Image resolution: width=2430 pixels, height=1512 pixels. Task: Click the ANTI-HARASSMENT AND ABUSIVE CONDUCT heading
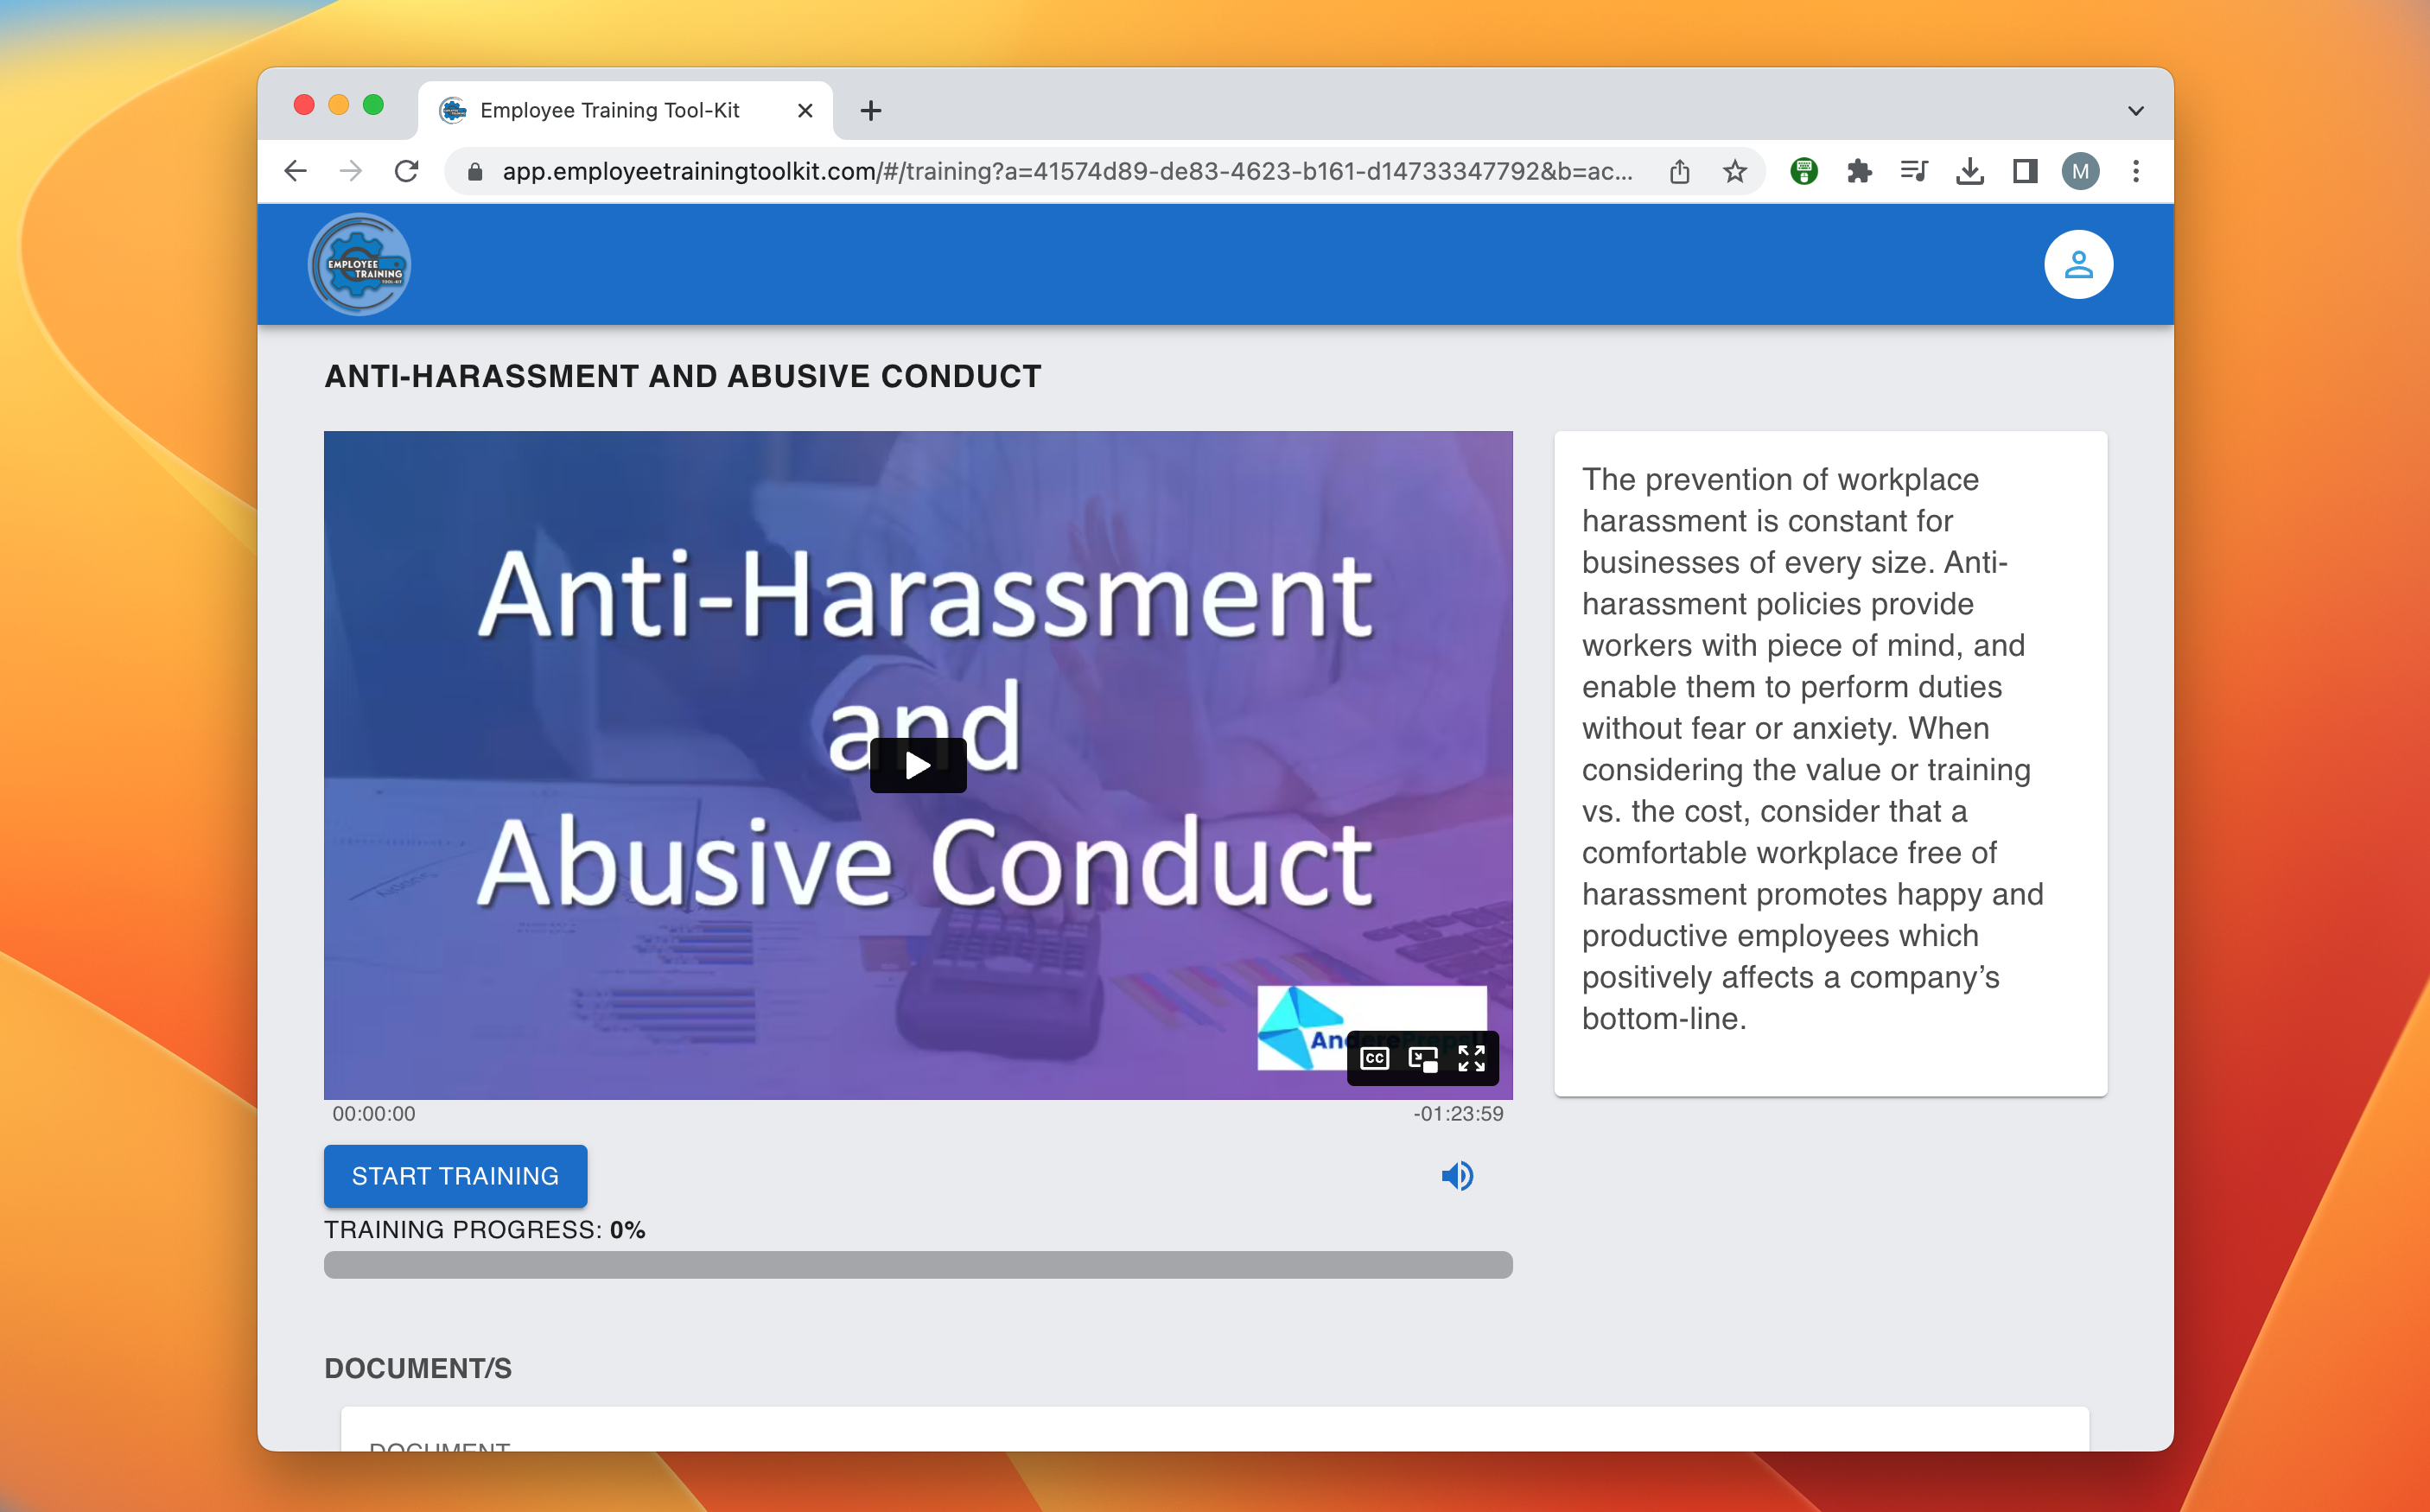pos(682,376)
